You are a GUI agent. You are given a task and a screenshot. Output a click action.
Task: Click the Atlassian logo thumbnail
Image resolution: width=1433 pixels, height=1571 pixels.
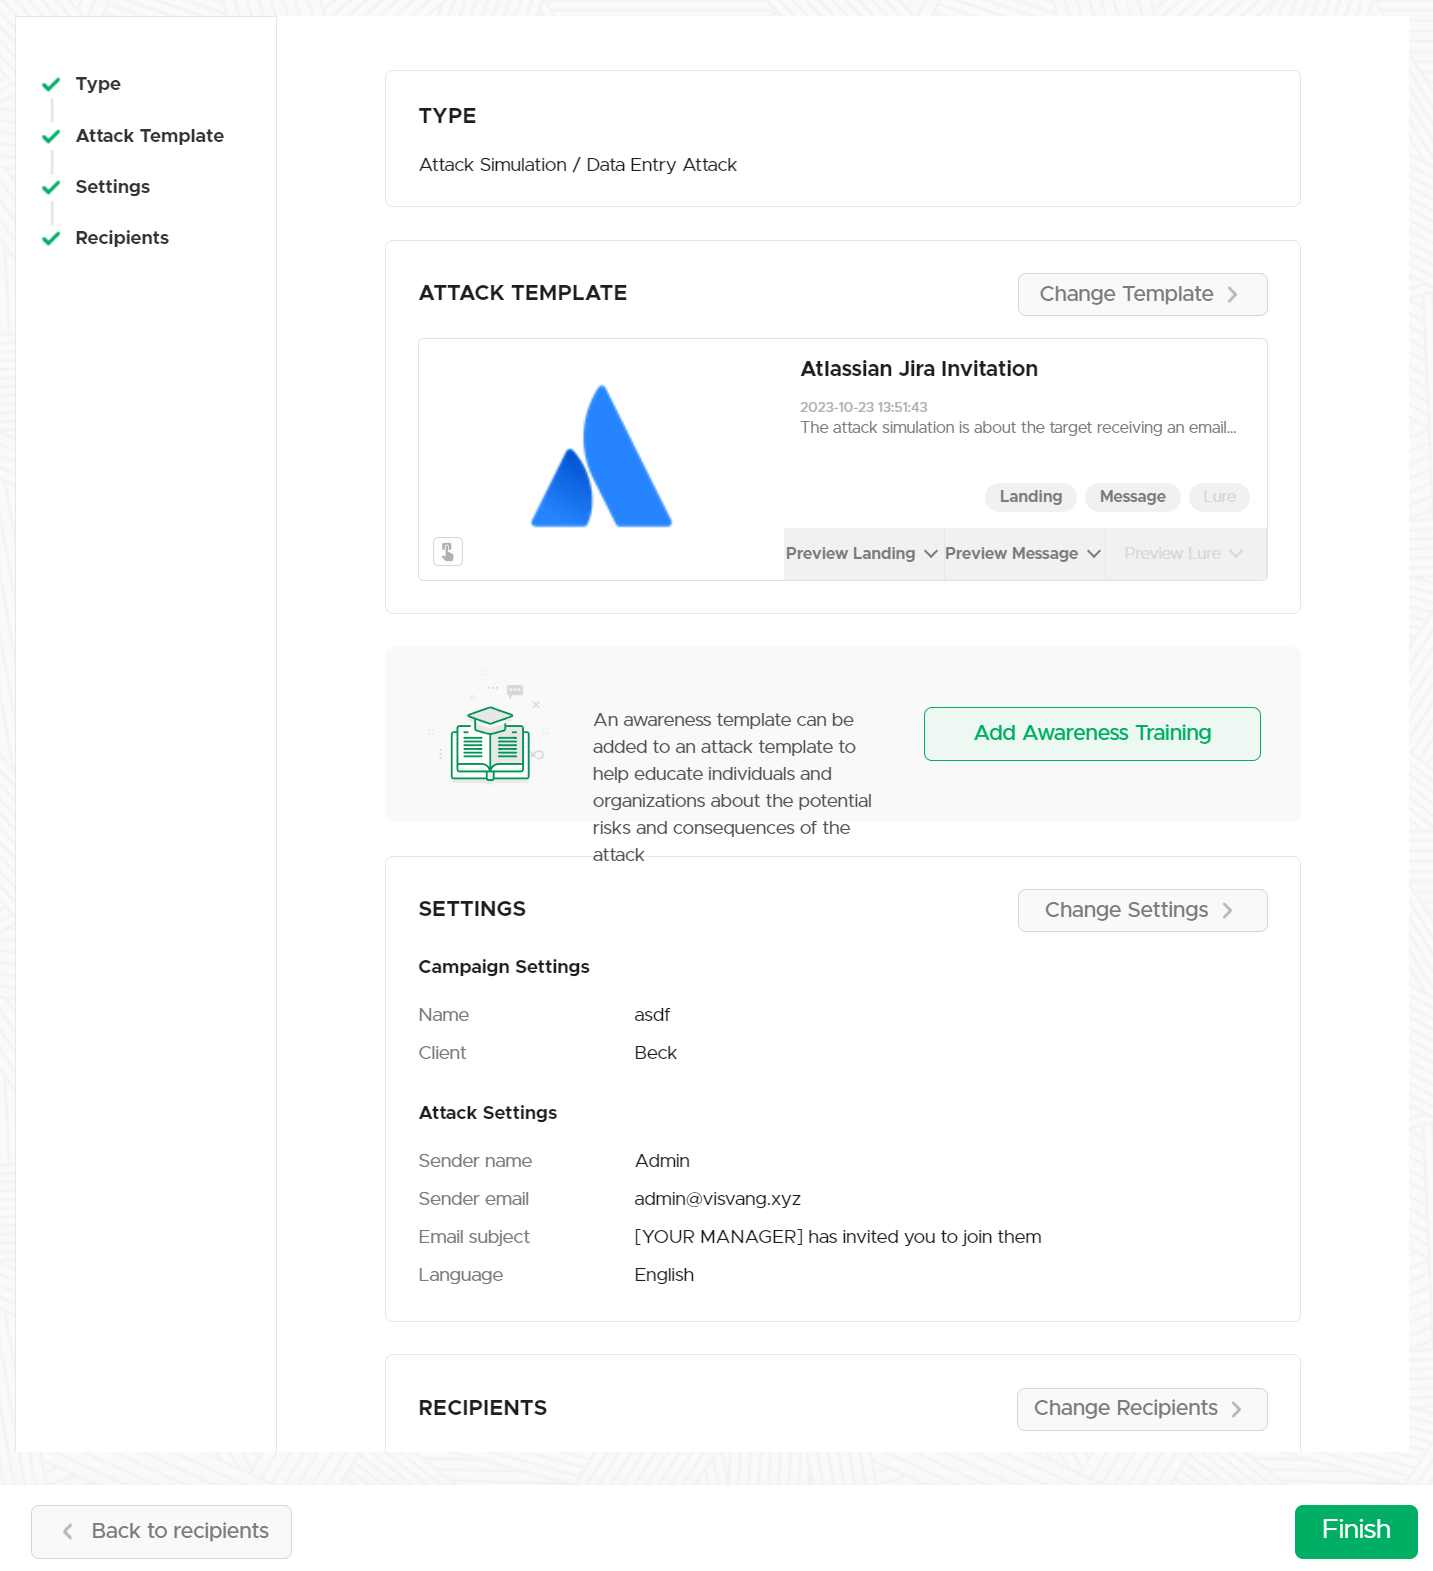601,457
